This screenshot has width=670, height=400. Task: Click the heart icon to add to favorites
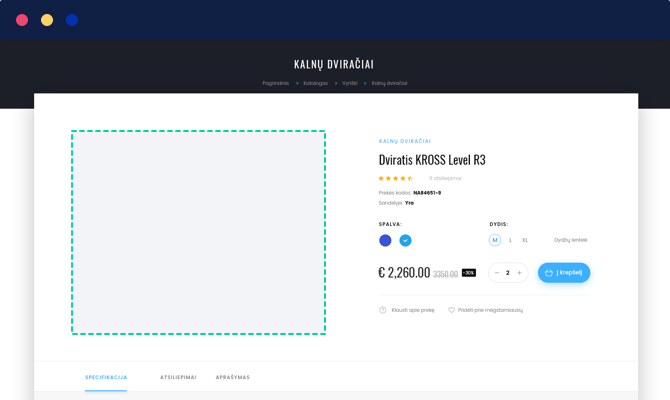point(451,310)
